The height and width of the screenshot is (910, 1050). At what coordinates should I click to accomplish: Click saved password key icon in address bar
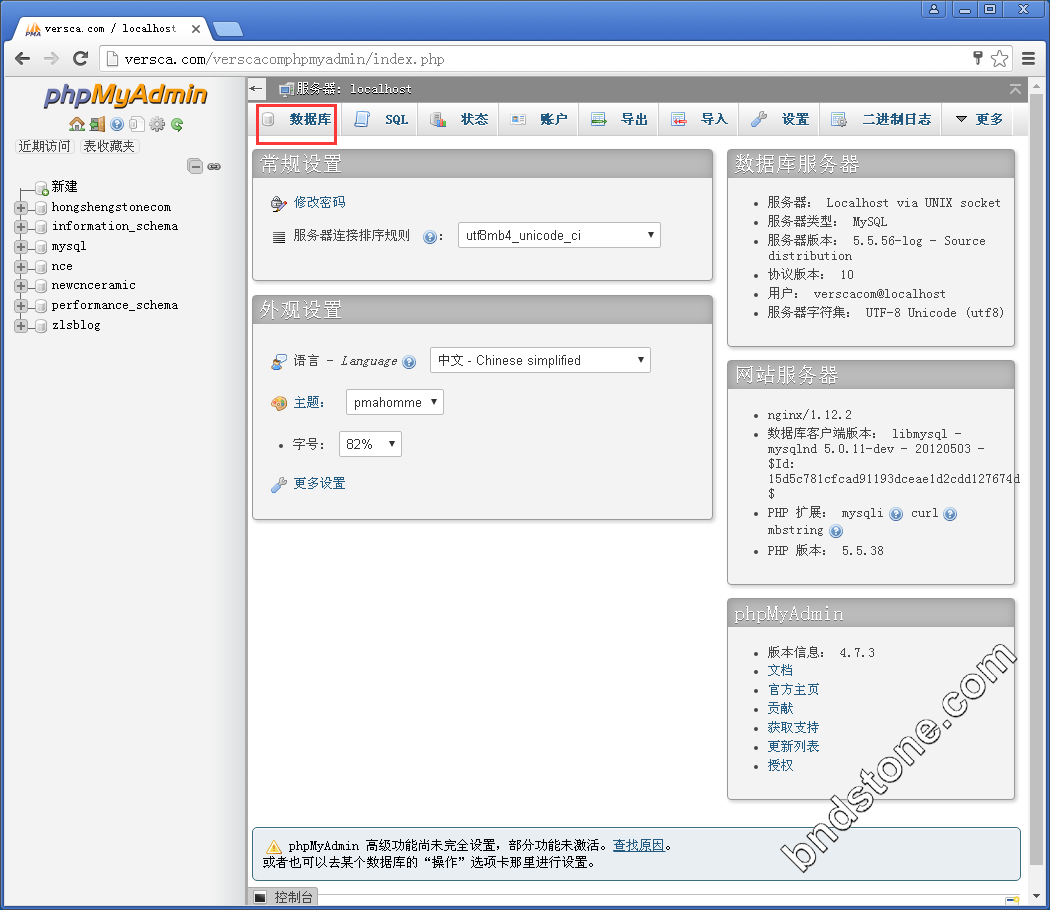pyautogui.click(x=978, y=58)
